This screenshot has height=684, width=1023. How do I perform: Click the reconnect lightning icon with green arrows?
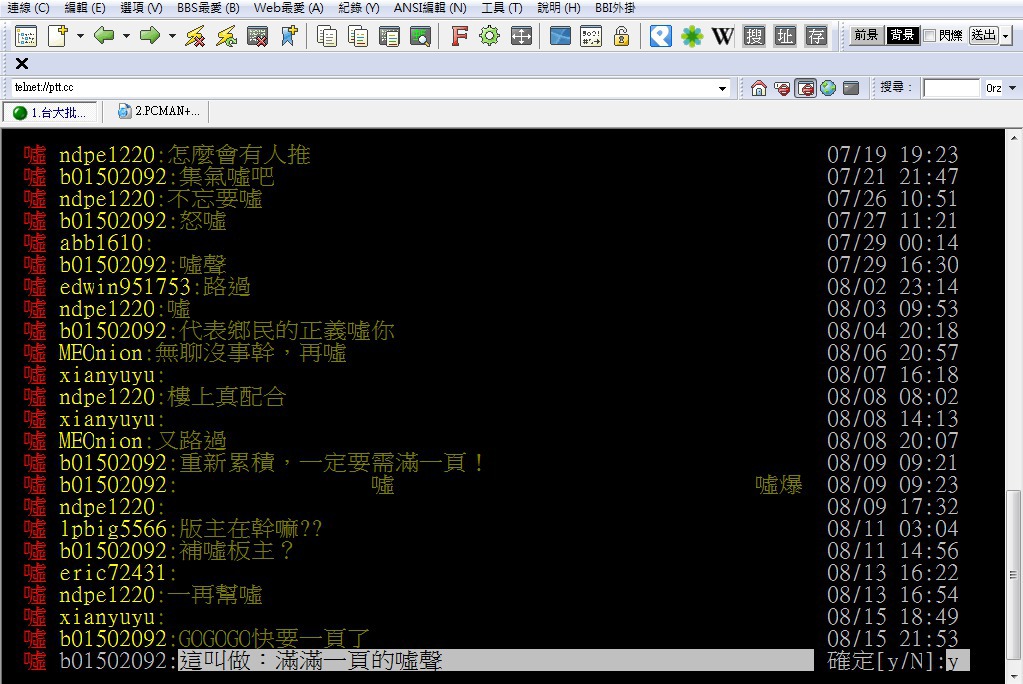[x=226, y=36]
